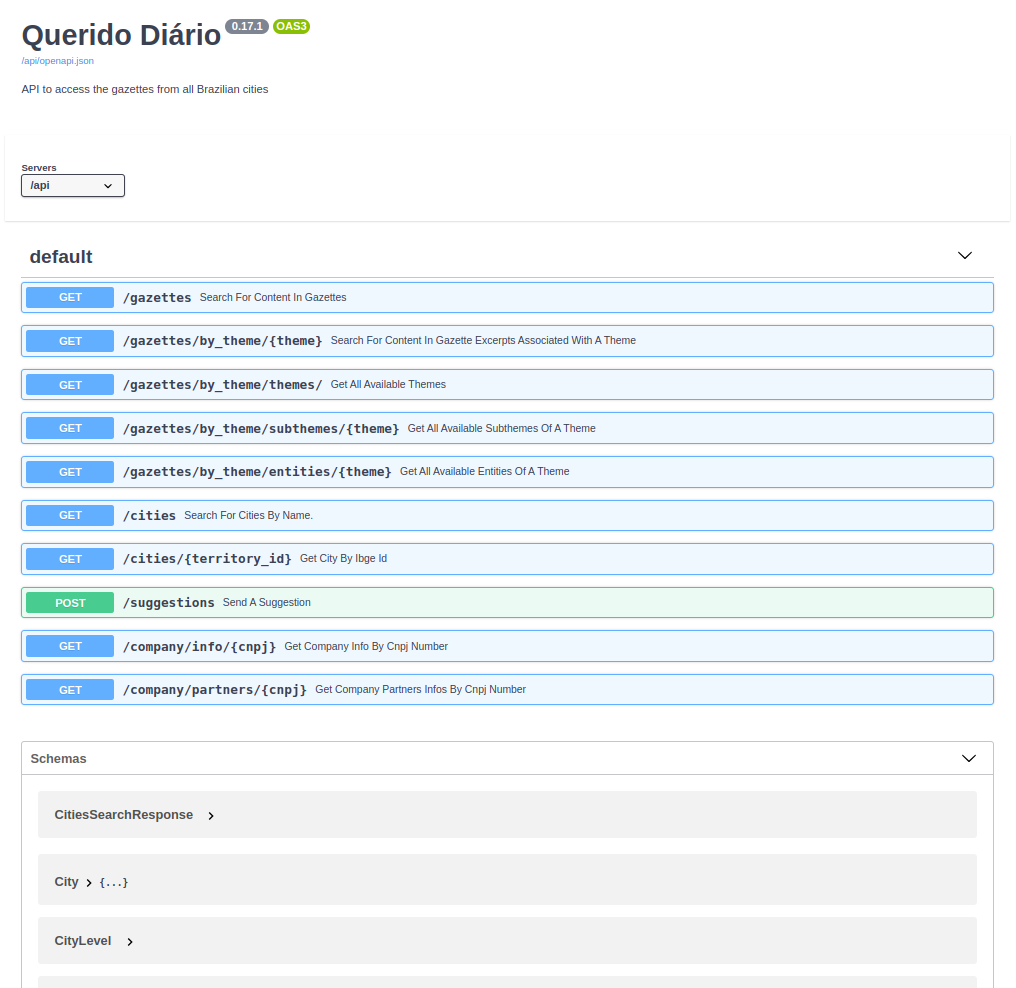Click 'Get City By Ibge Id' description
This screenshot has height=988, width=1016.
point(343,558)
